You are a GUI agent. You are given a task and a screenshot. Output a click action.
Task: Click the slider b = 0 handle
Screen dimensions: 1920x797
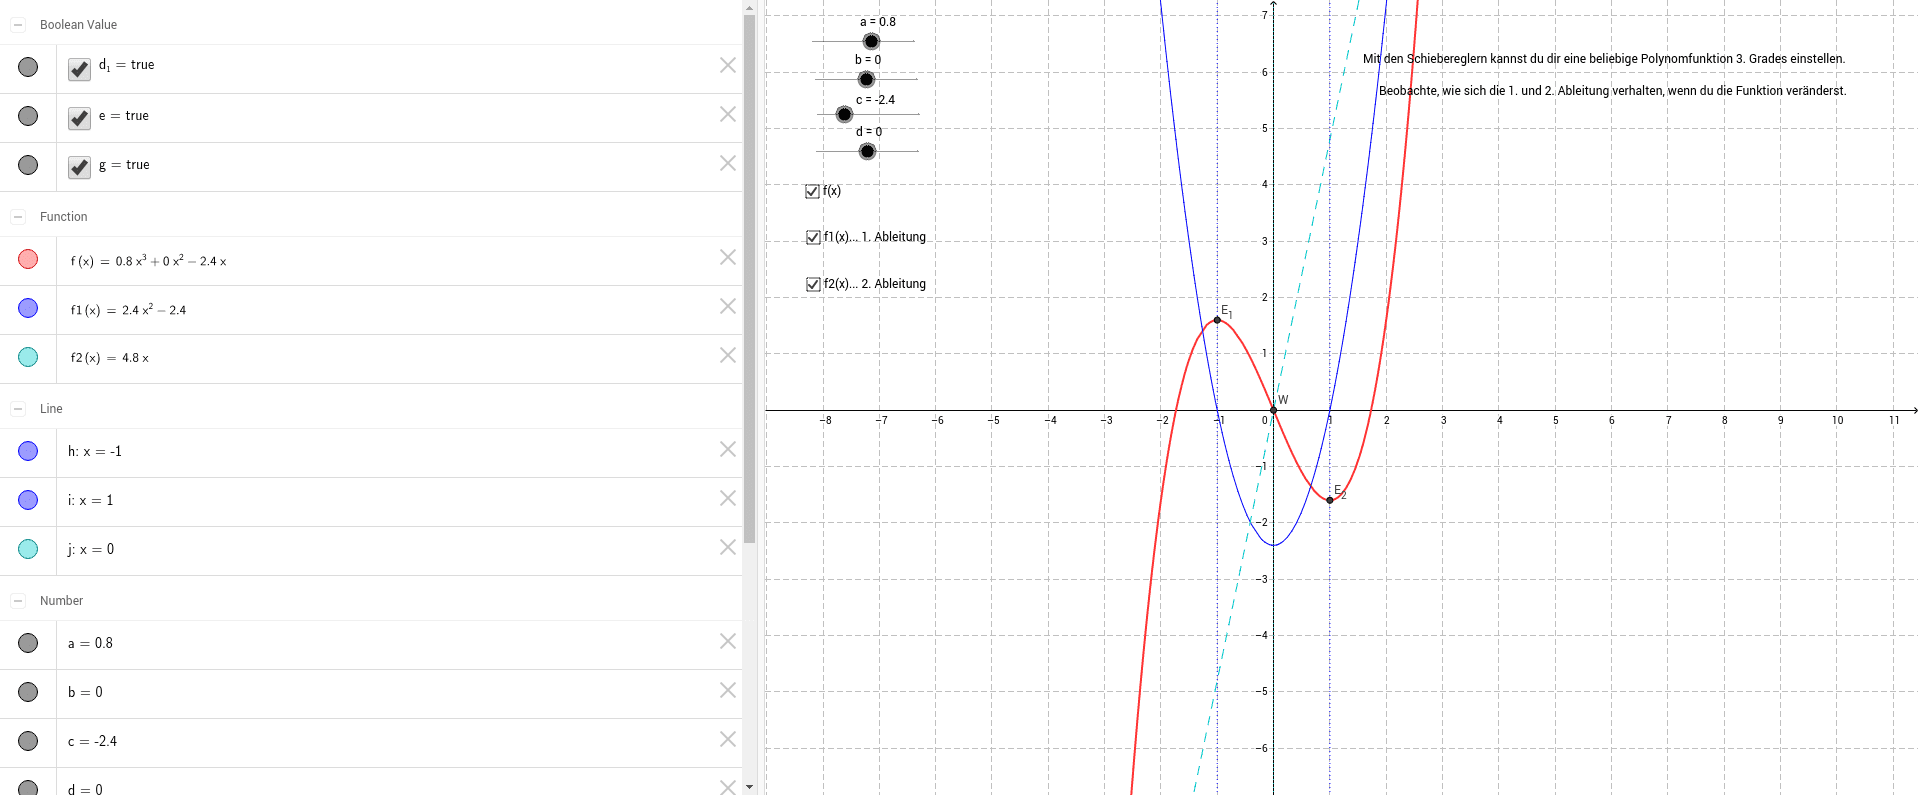point(866,79)
